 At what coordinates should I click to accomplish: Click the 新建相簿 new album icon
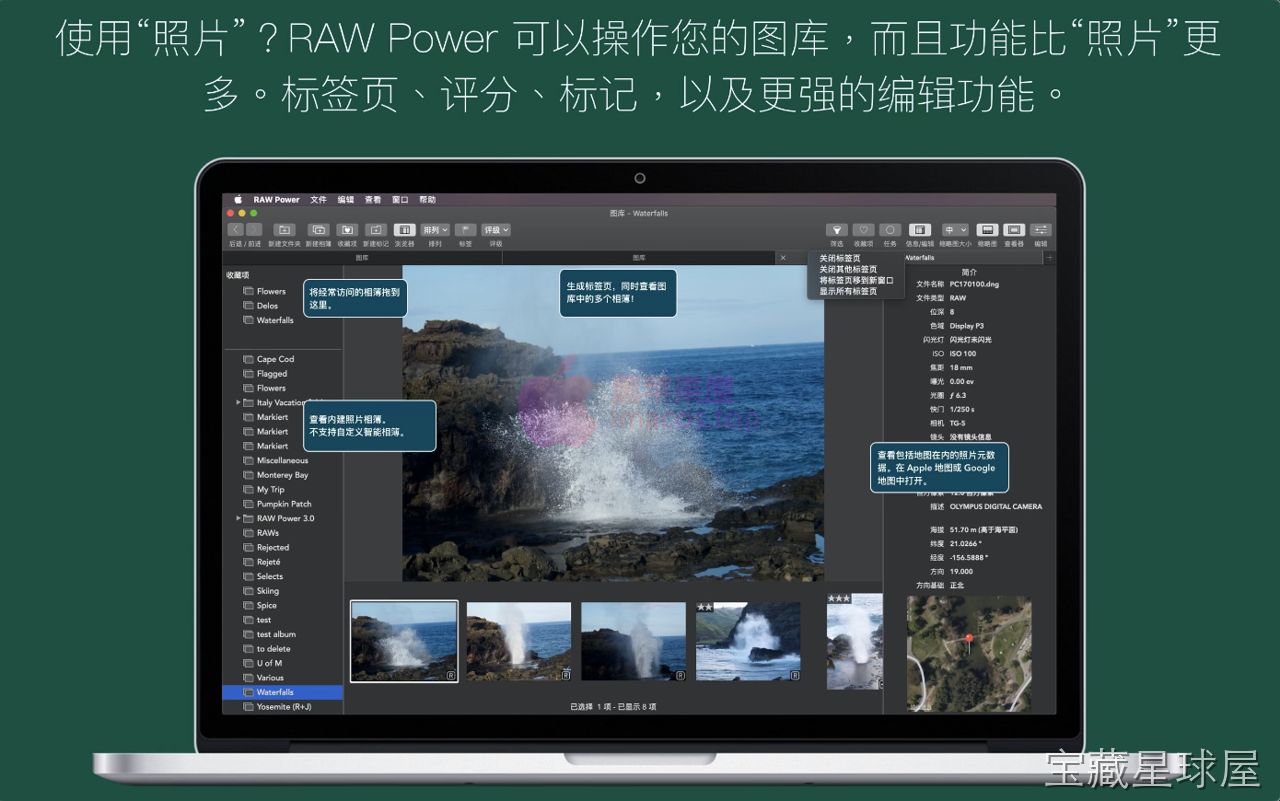(318, 230)
